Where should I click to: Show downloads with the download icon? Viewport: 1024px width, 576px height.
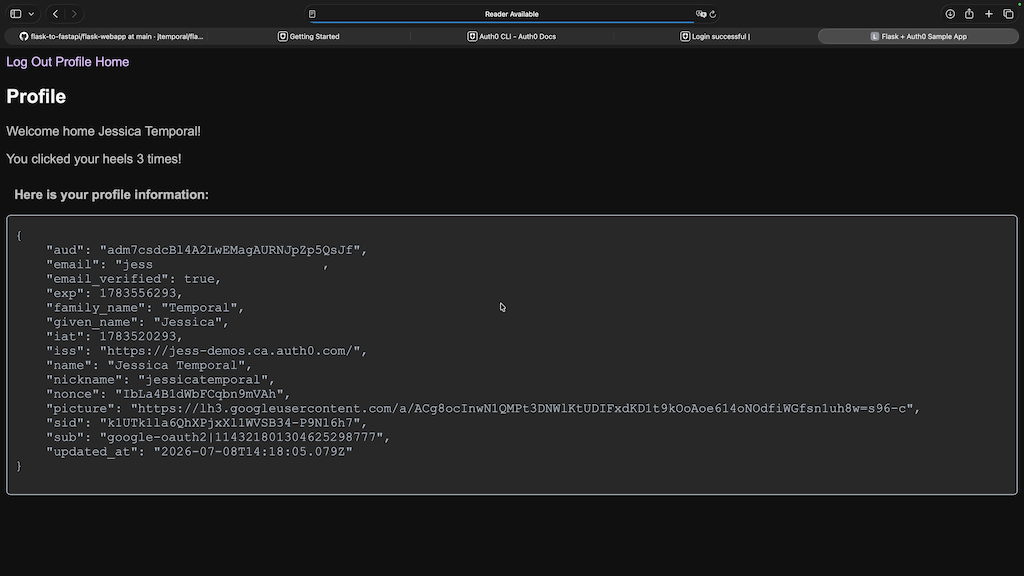[x=950, y=14]
